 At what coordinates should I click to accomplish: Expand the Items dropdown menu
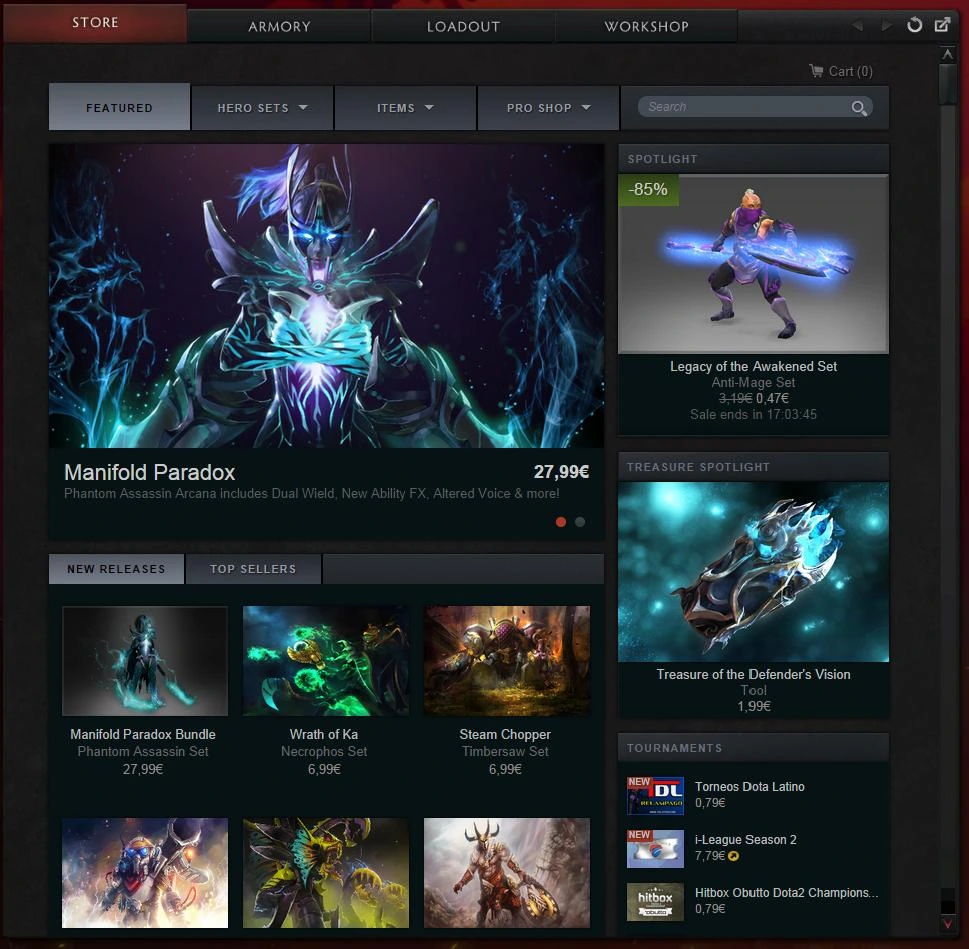pyautogui.click(x=405, y=108)
